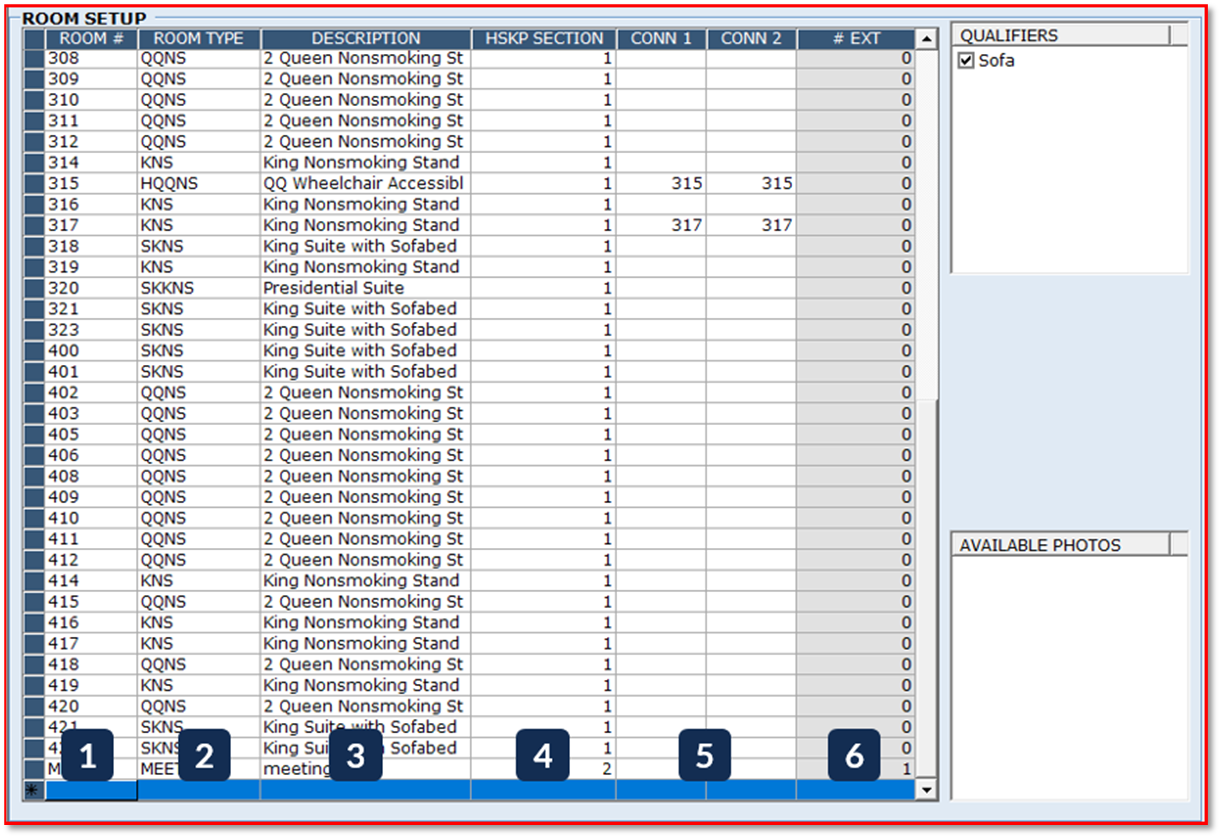Click the DESCRIPTION column header

(x=365, y=38)
